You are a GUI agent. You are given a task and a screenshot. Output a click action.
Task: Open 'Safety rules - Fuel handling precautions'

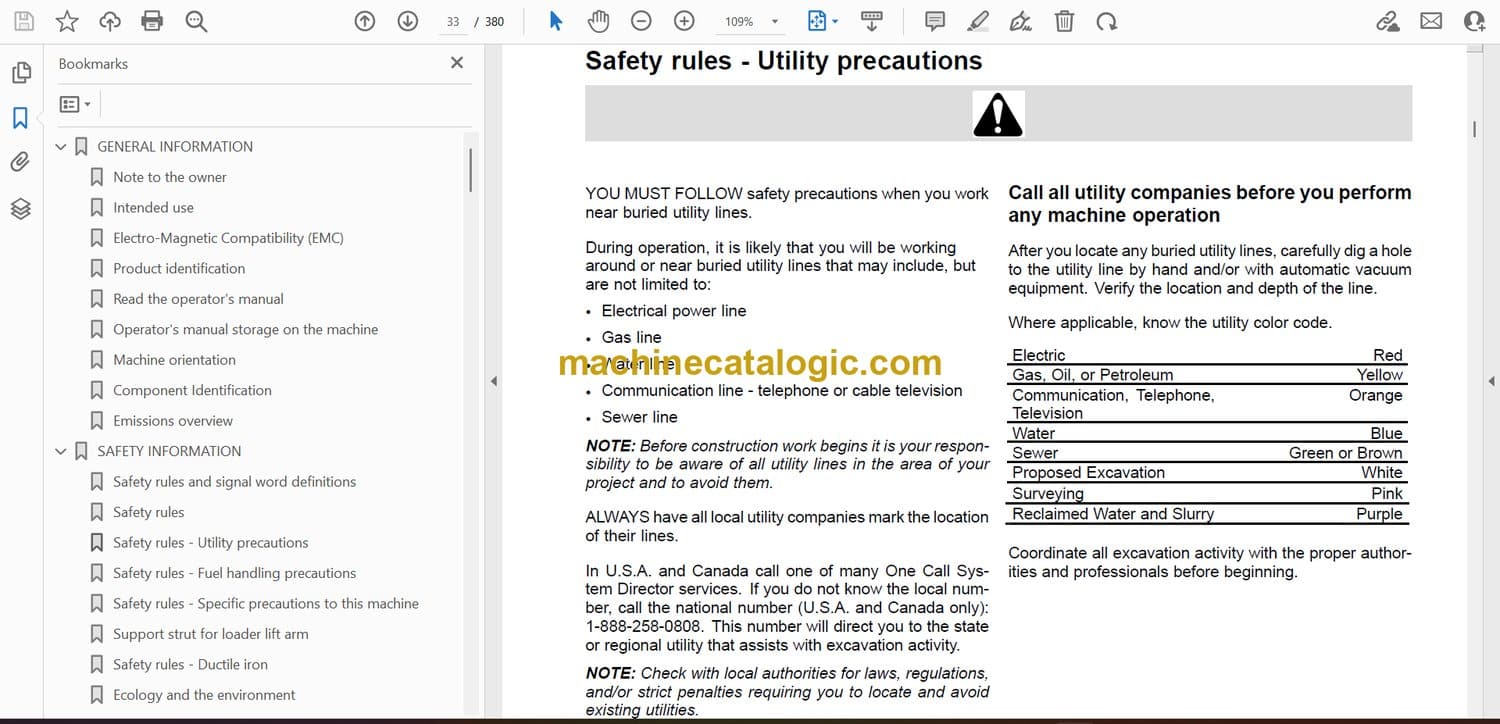(x=235, y=573)
